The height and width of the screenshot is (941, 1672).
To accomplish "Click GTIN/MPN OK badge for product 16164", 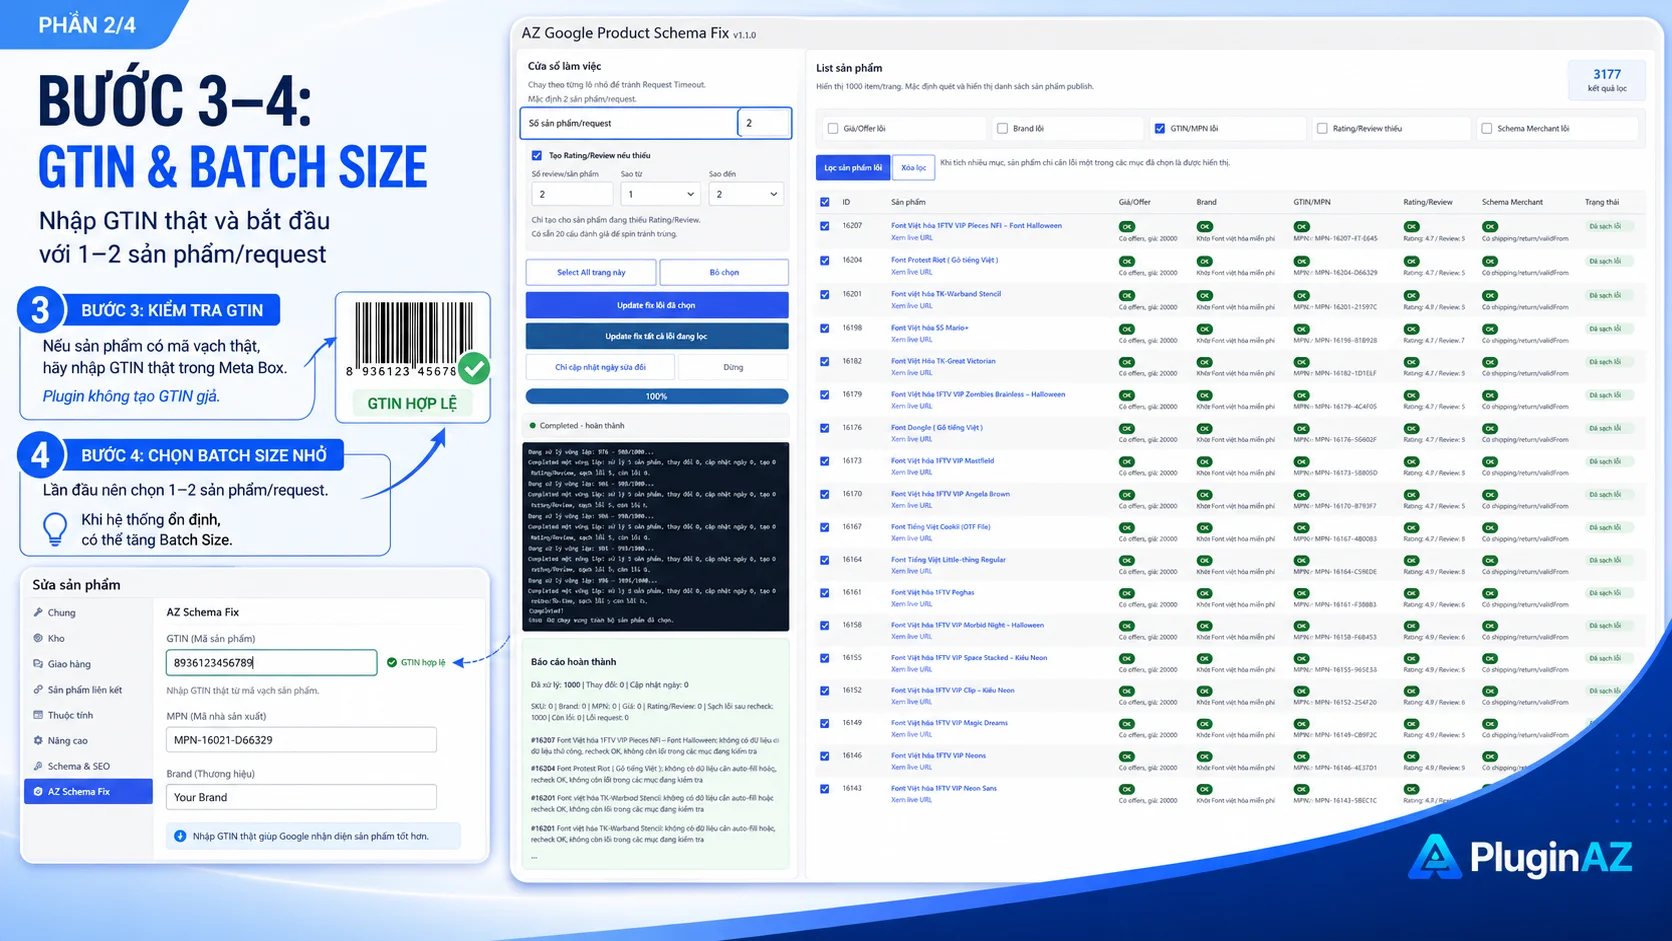I will [1301, 561].
